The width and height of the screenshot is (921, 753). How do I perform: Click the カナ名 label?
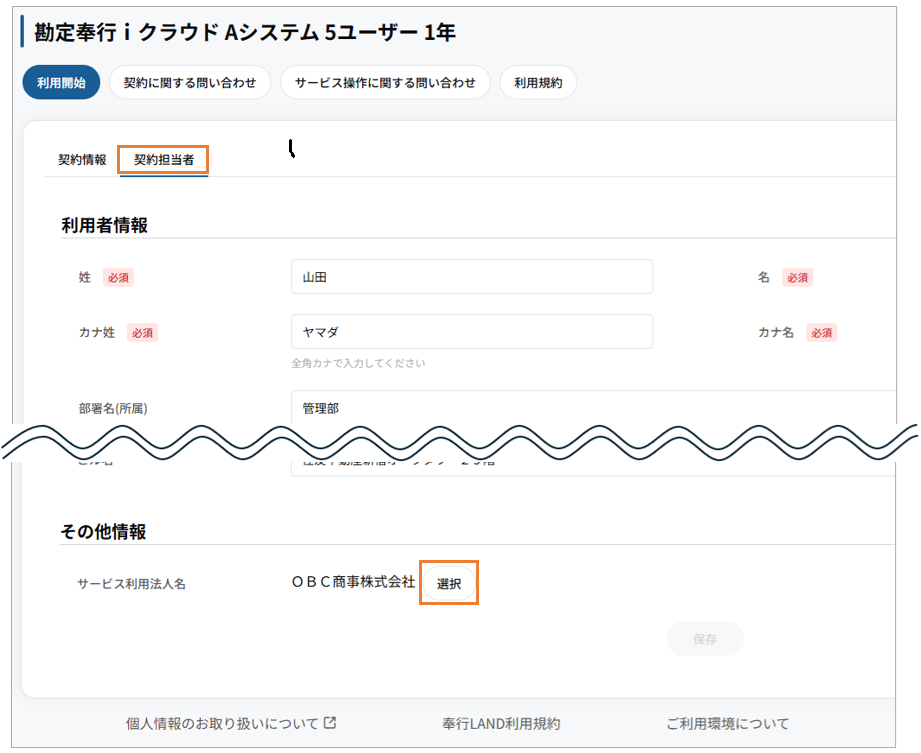pyautogui.click(x=775, y=332)
